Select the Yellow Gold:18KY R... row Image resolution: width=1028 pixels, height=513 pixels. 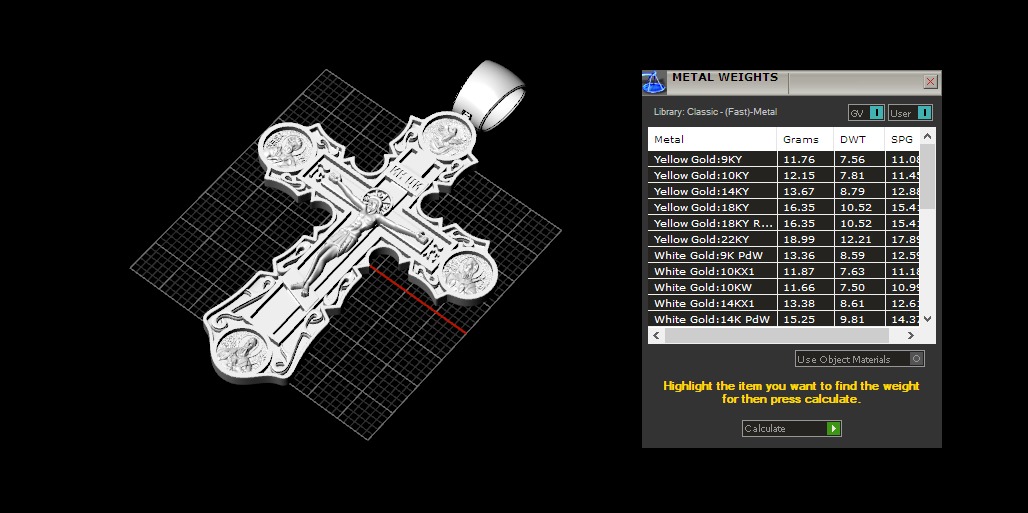(783, 223)
